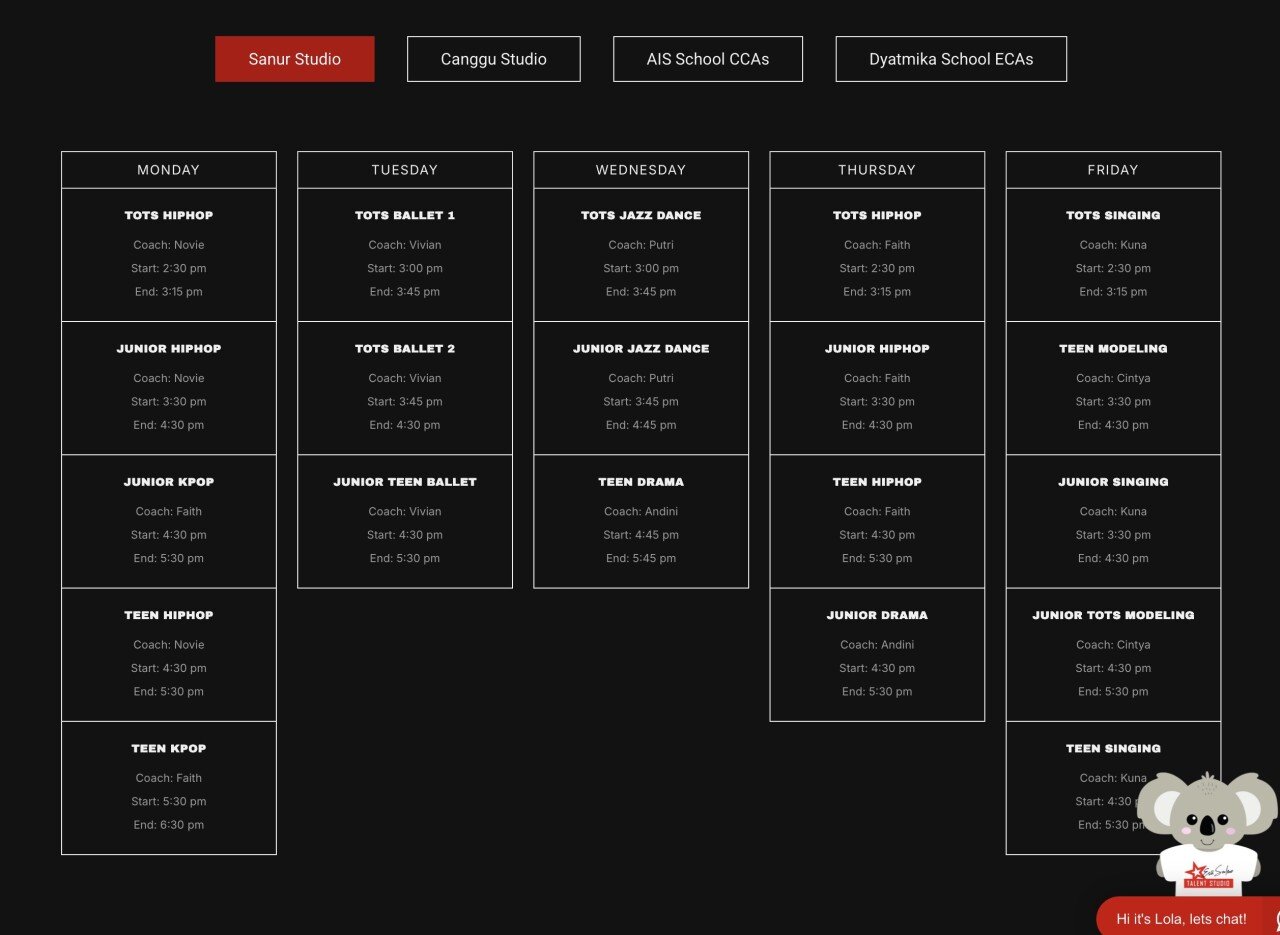The width and height of the screenshot is (1280, 935).
Task: Click Coach: Vivian under TOTS BALLET 1
Action: coord(405,245)
